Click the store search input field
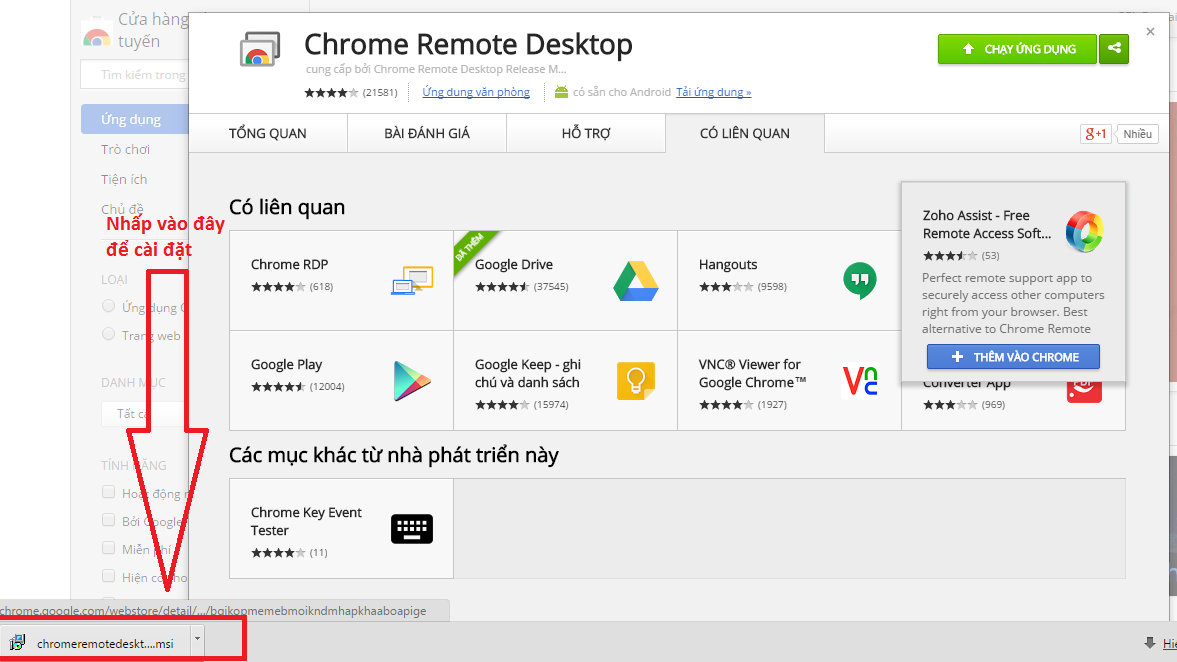 (x=134, y=74)
